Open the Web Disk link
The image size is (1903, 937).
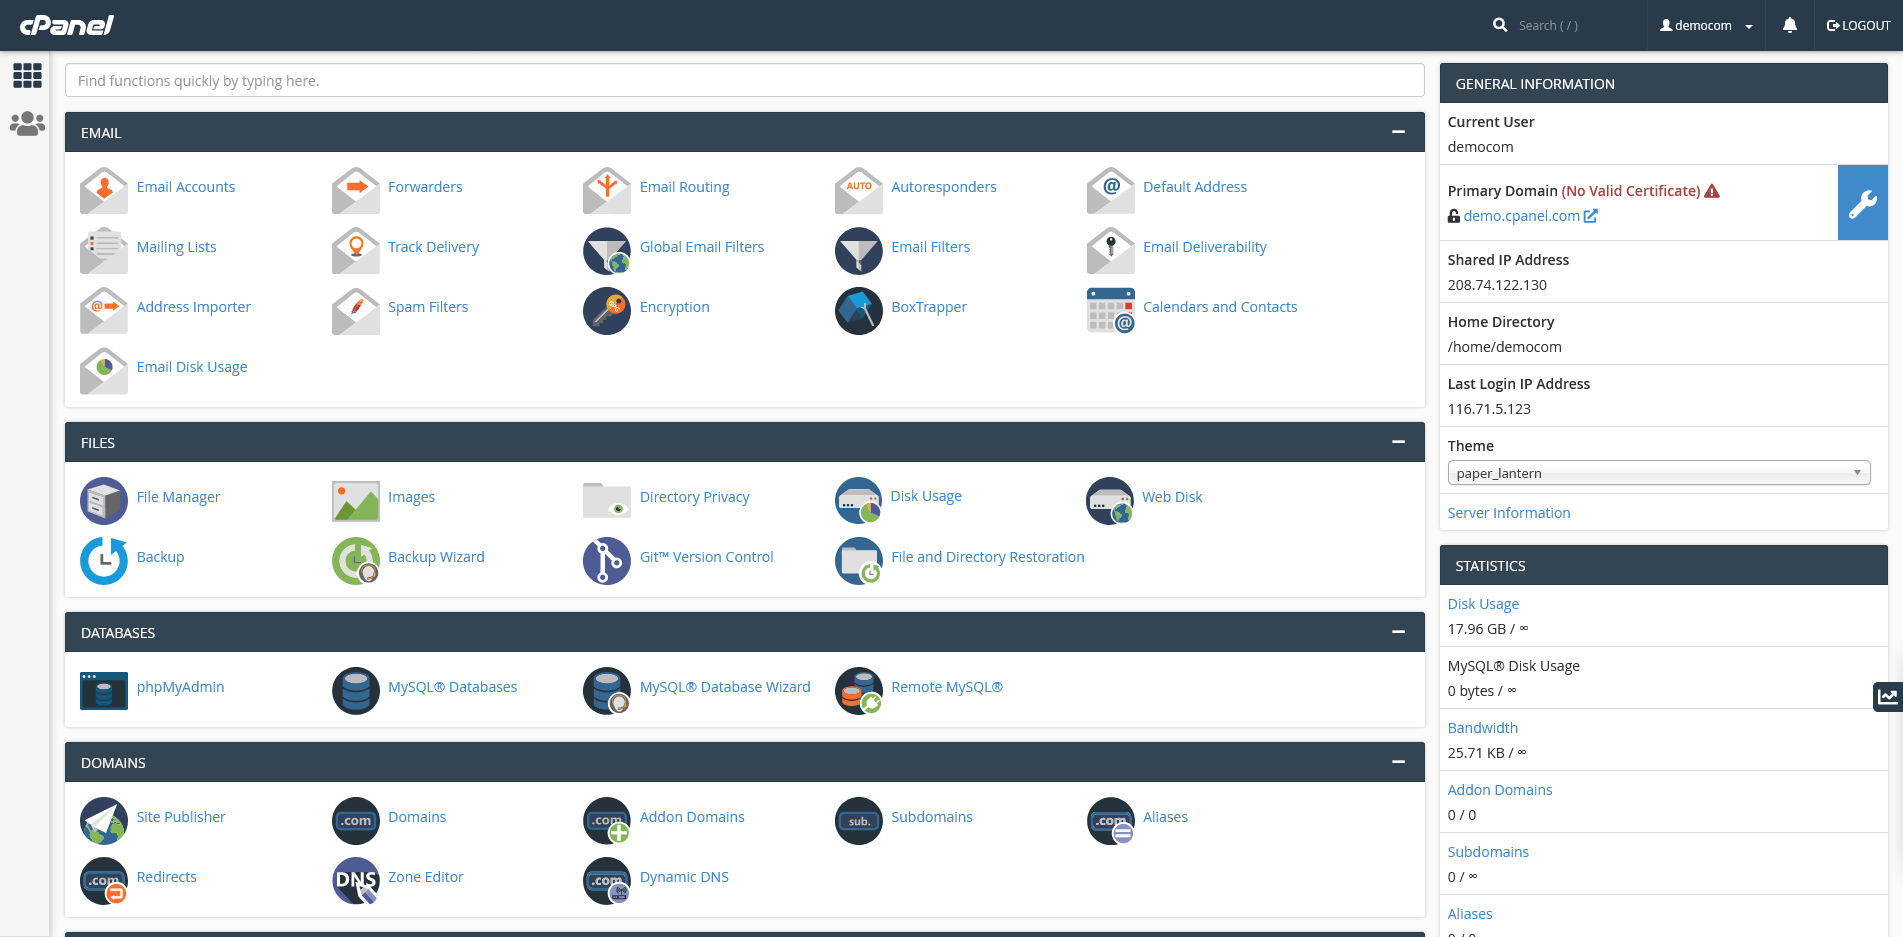point(1172,497)
